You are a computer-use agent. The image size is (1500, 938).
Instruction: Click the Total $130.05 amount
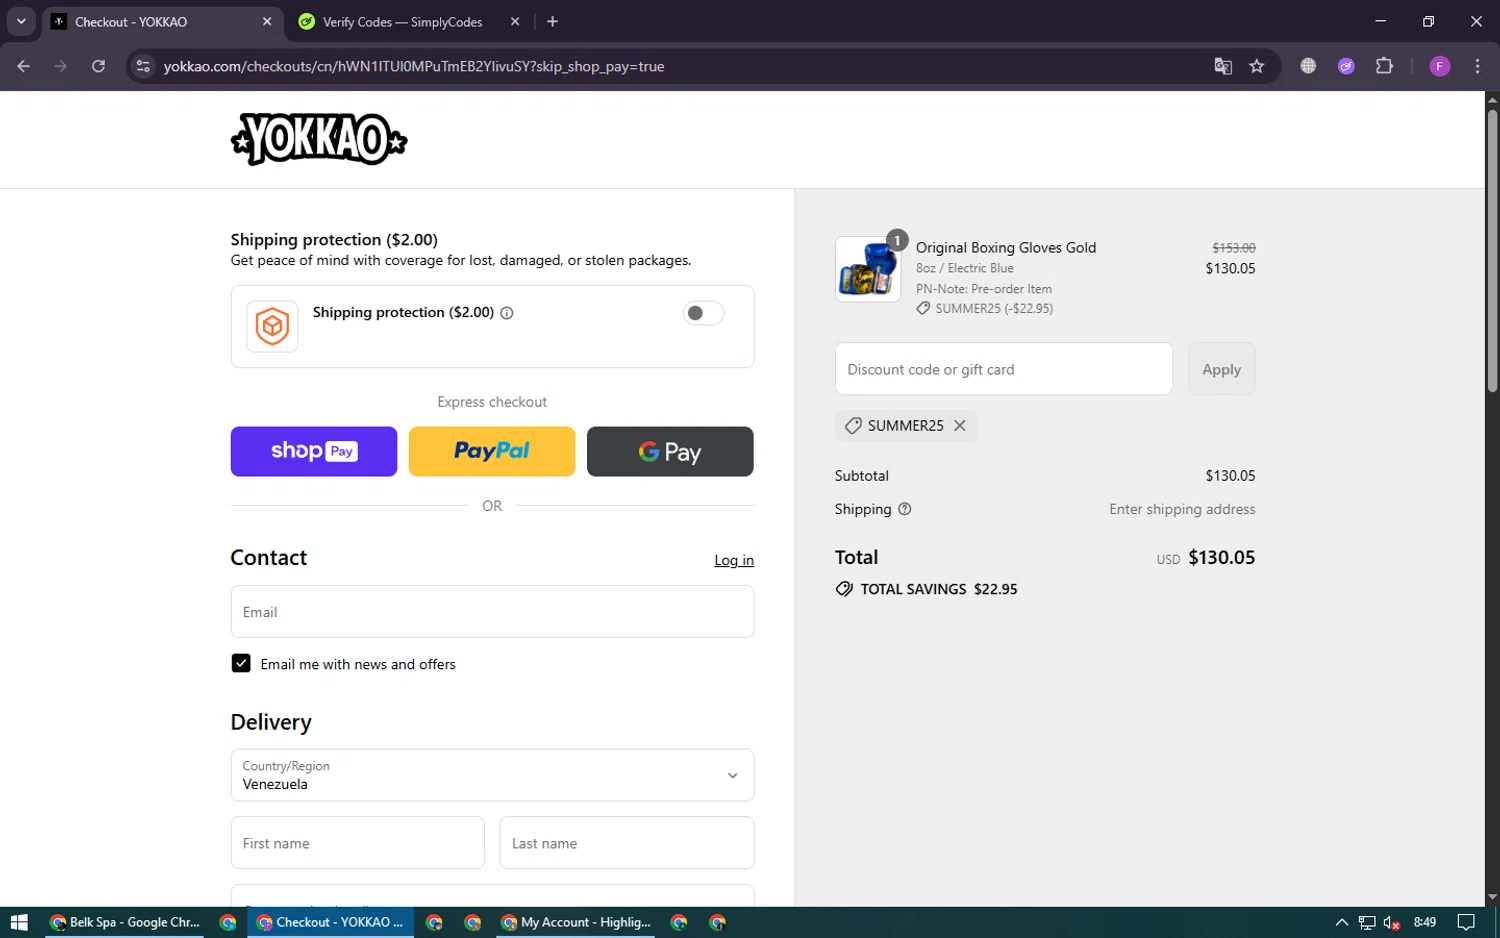point(1221,557)
